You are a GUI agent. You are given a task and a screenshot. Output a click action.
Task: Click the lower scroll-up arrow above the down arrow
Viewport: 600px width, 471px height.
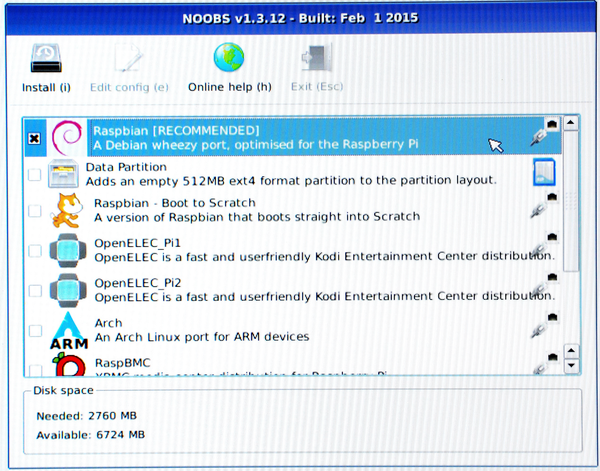click(571, 351)
